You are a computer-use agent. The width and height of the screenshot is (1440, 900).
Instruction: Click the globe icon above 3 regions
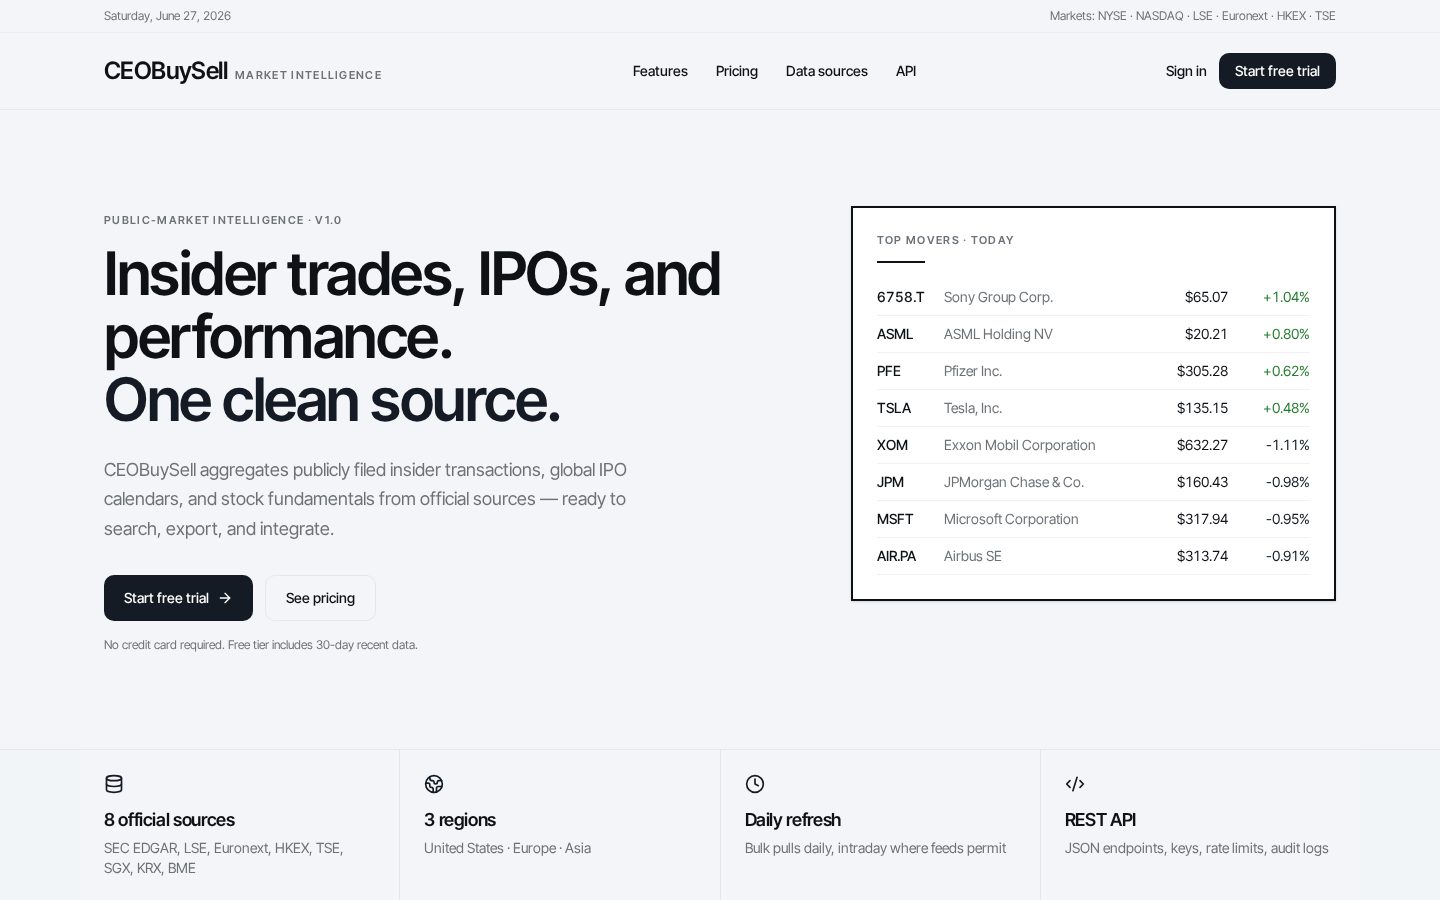[434, 784]
